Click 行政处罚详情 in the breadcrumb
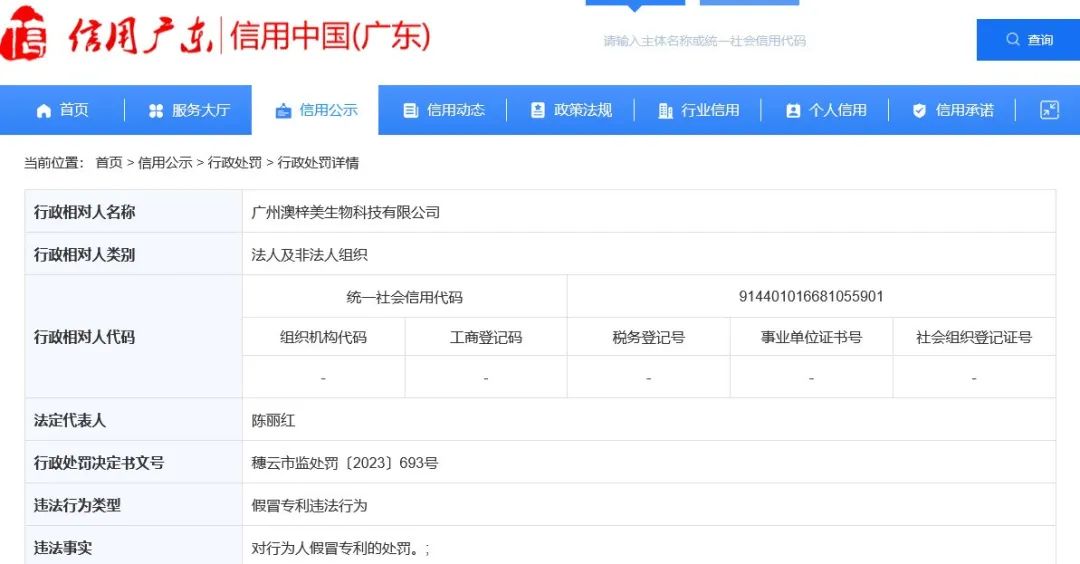The height and width of the screenshot is (564, 1080). click(x=318, y=163)
